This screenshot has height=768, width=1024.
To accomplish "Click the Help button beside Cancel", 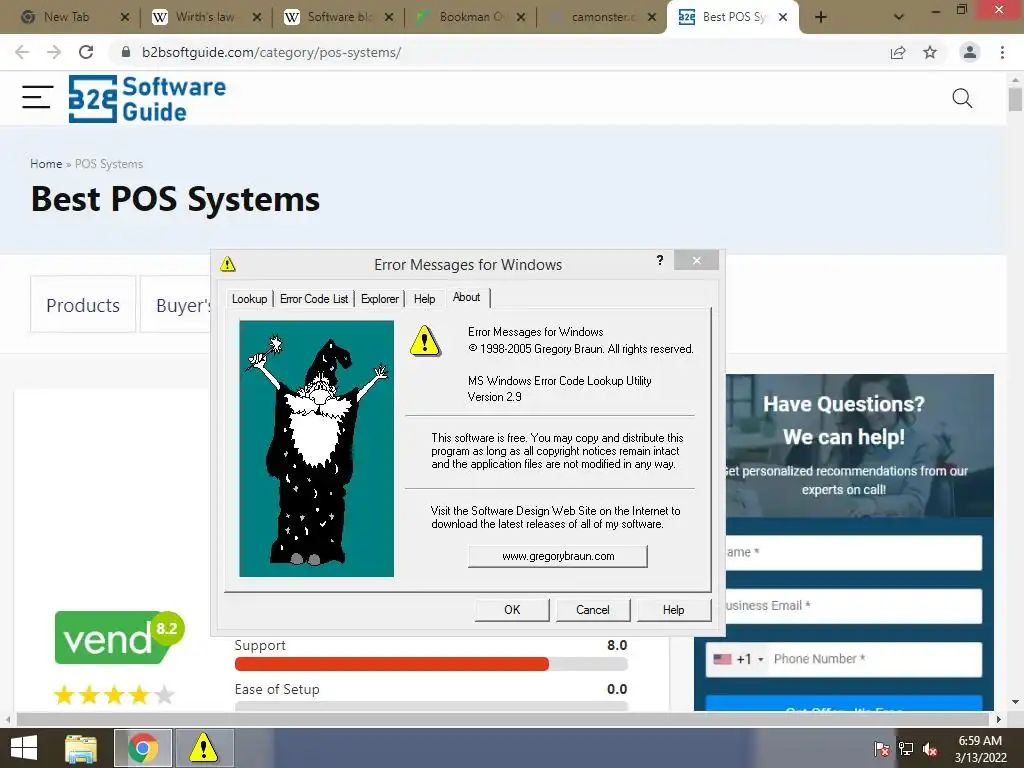I will (x=673, y=609).
